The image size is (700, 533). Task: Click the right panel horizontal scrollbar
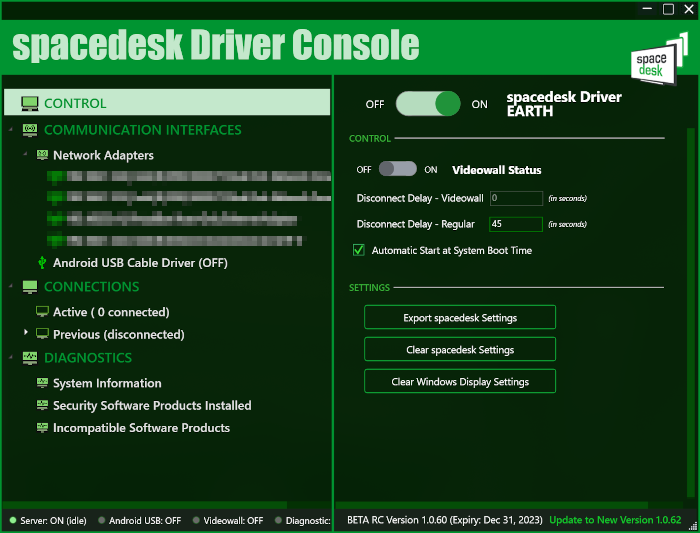pos(492,505)
